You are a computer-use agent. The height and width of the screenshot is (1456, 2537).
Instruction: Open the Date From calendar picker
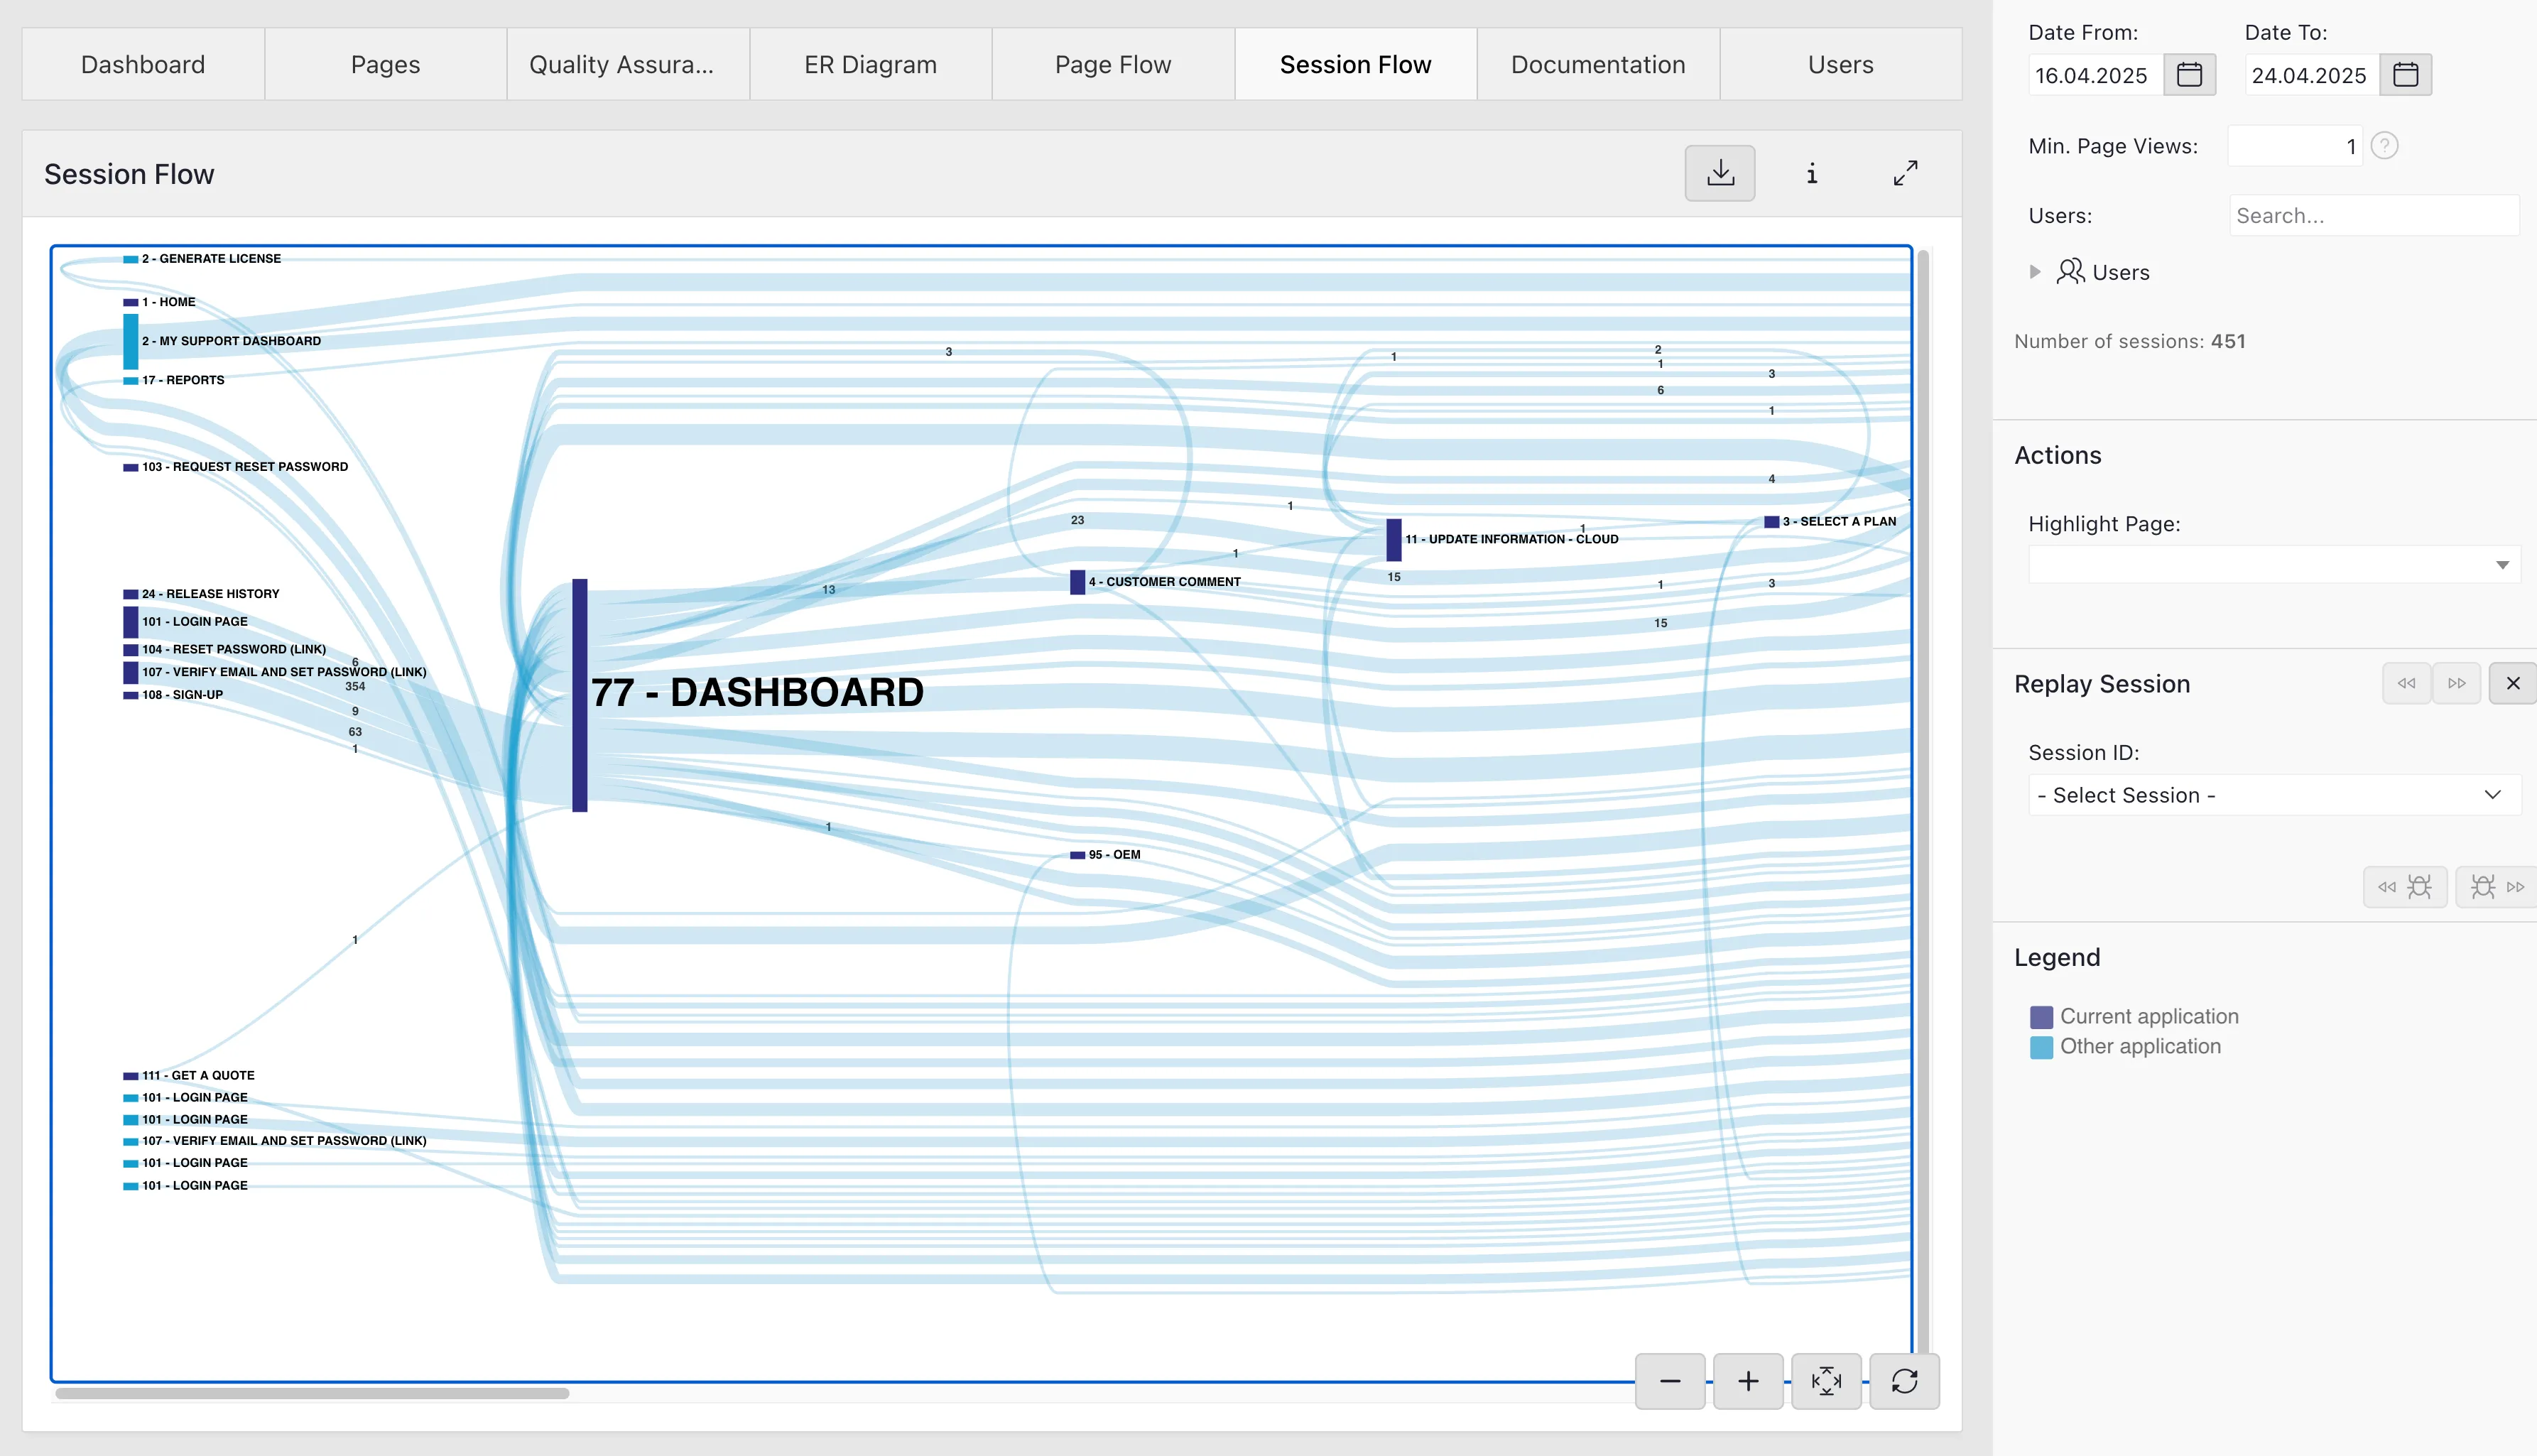[x=2189, y=74]
